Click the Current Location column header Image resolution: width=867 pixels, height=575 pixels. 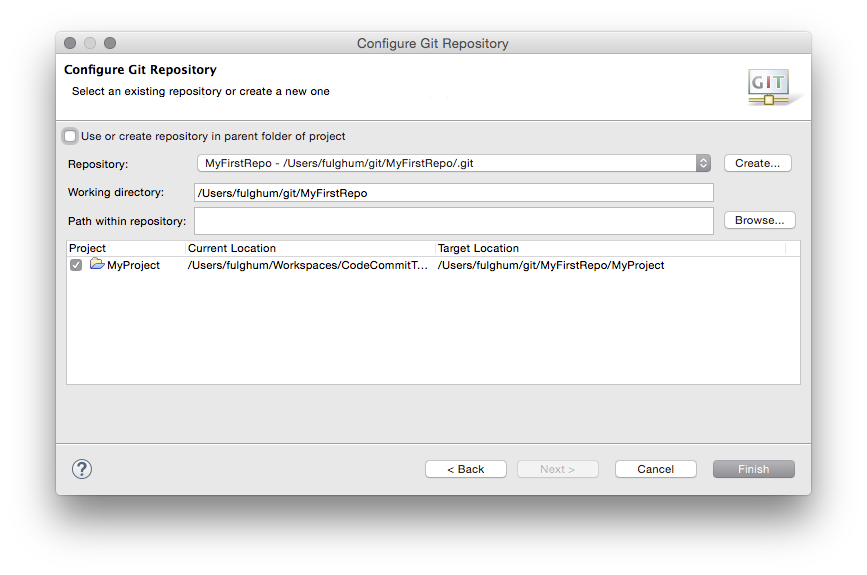click(x=310, y=248)
